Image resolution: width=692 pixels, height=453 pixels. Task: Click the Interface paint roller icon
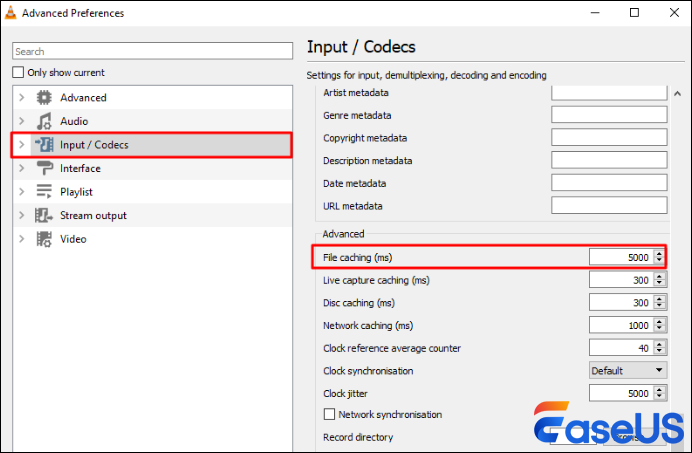(44, 168)
